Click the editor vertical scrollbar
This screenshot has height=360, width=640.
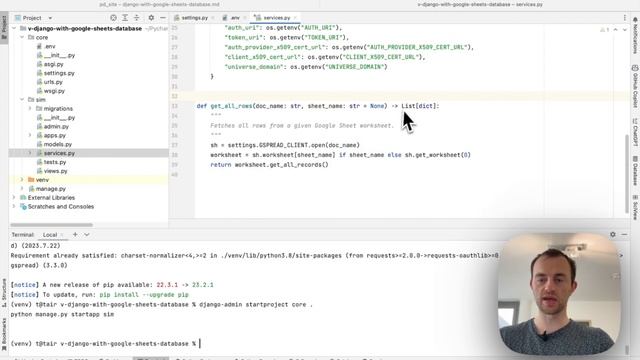pyautogui.click(x=627, y=173)
